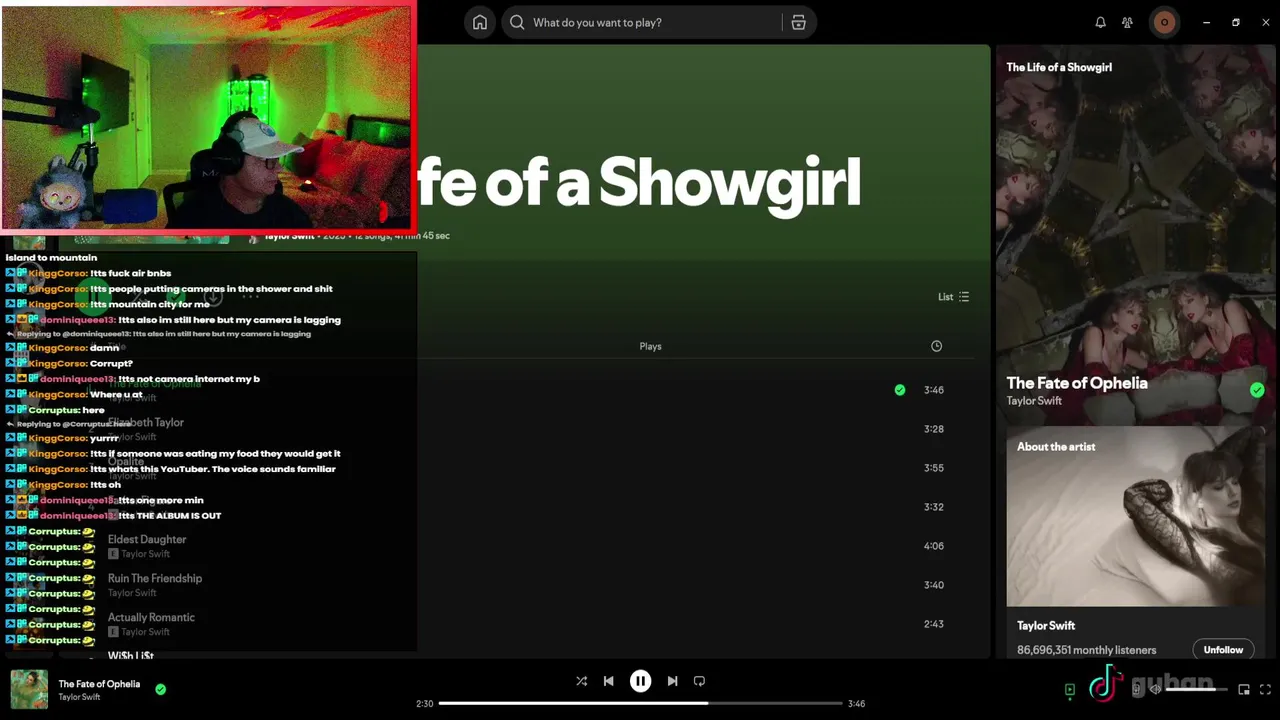Open the About the artist image
The height and width of the screenshot is (720, 1280).
1134,516
